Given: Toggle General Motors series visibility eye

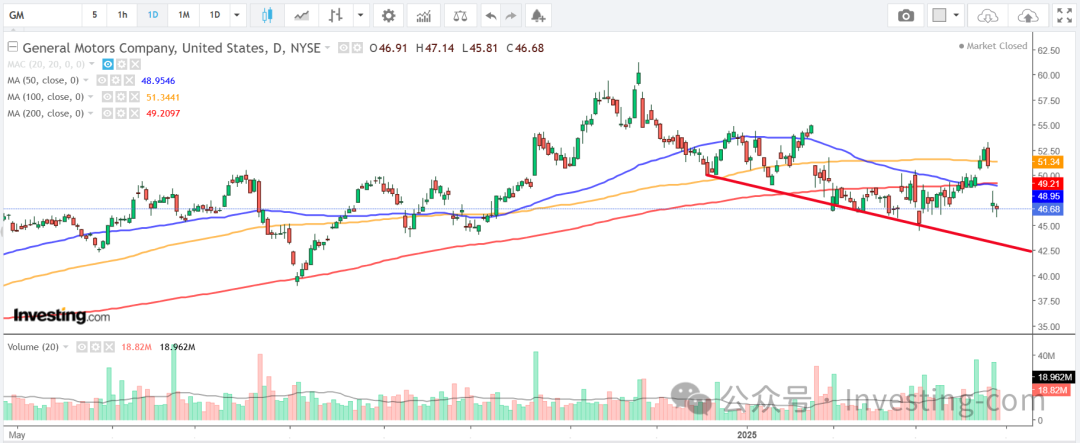Looking at the screenshot, I should coord(344,48).
